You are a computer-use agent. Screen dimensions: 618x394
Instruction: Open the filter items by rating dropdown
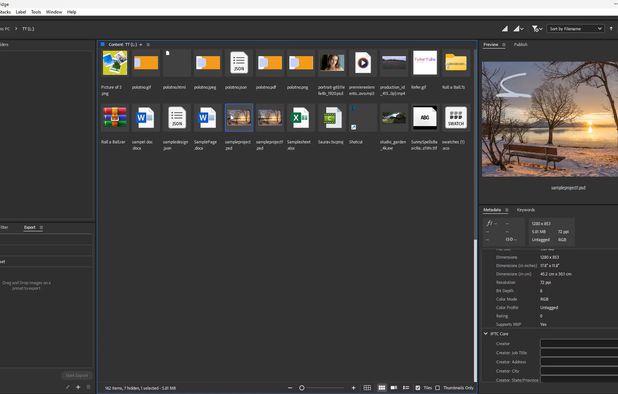(x=537, y=29)
